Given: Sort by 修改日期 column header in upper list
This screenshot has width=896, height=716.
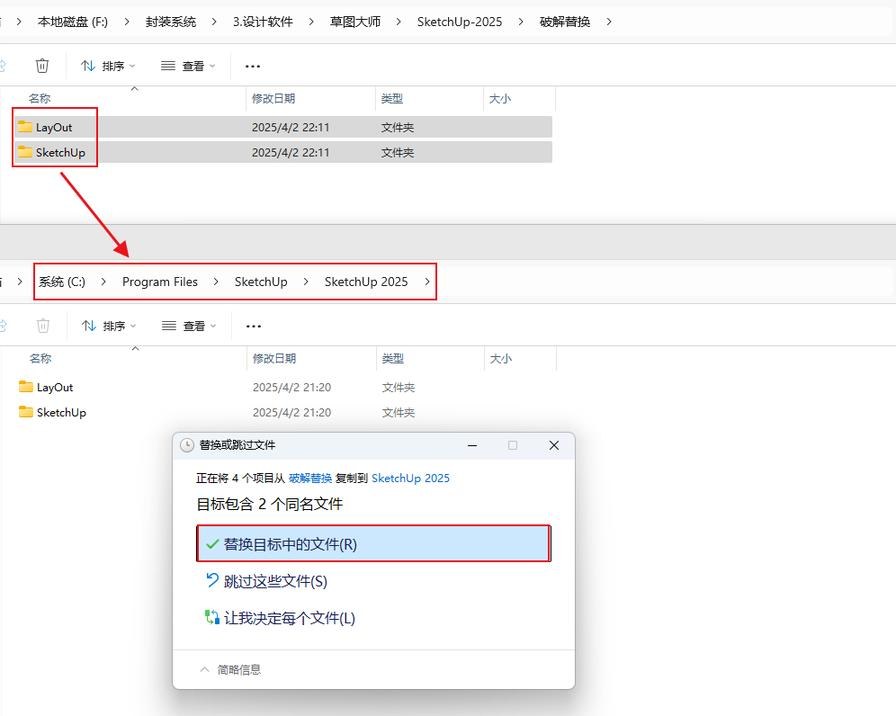Looking at the screenshot, I should pyautogui.click(x=273, y=98).
